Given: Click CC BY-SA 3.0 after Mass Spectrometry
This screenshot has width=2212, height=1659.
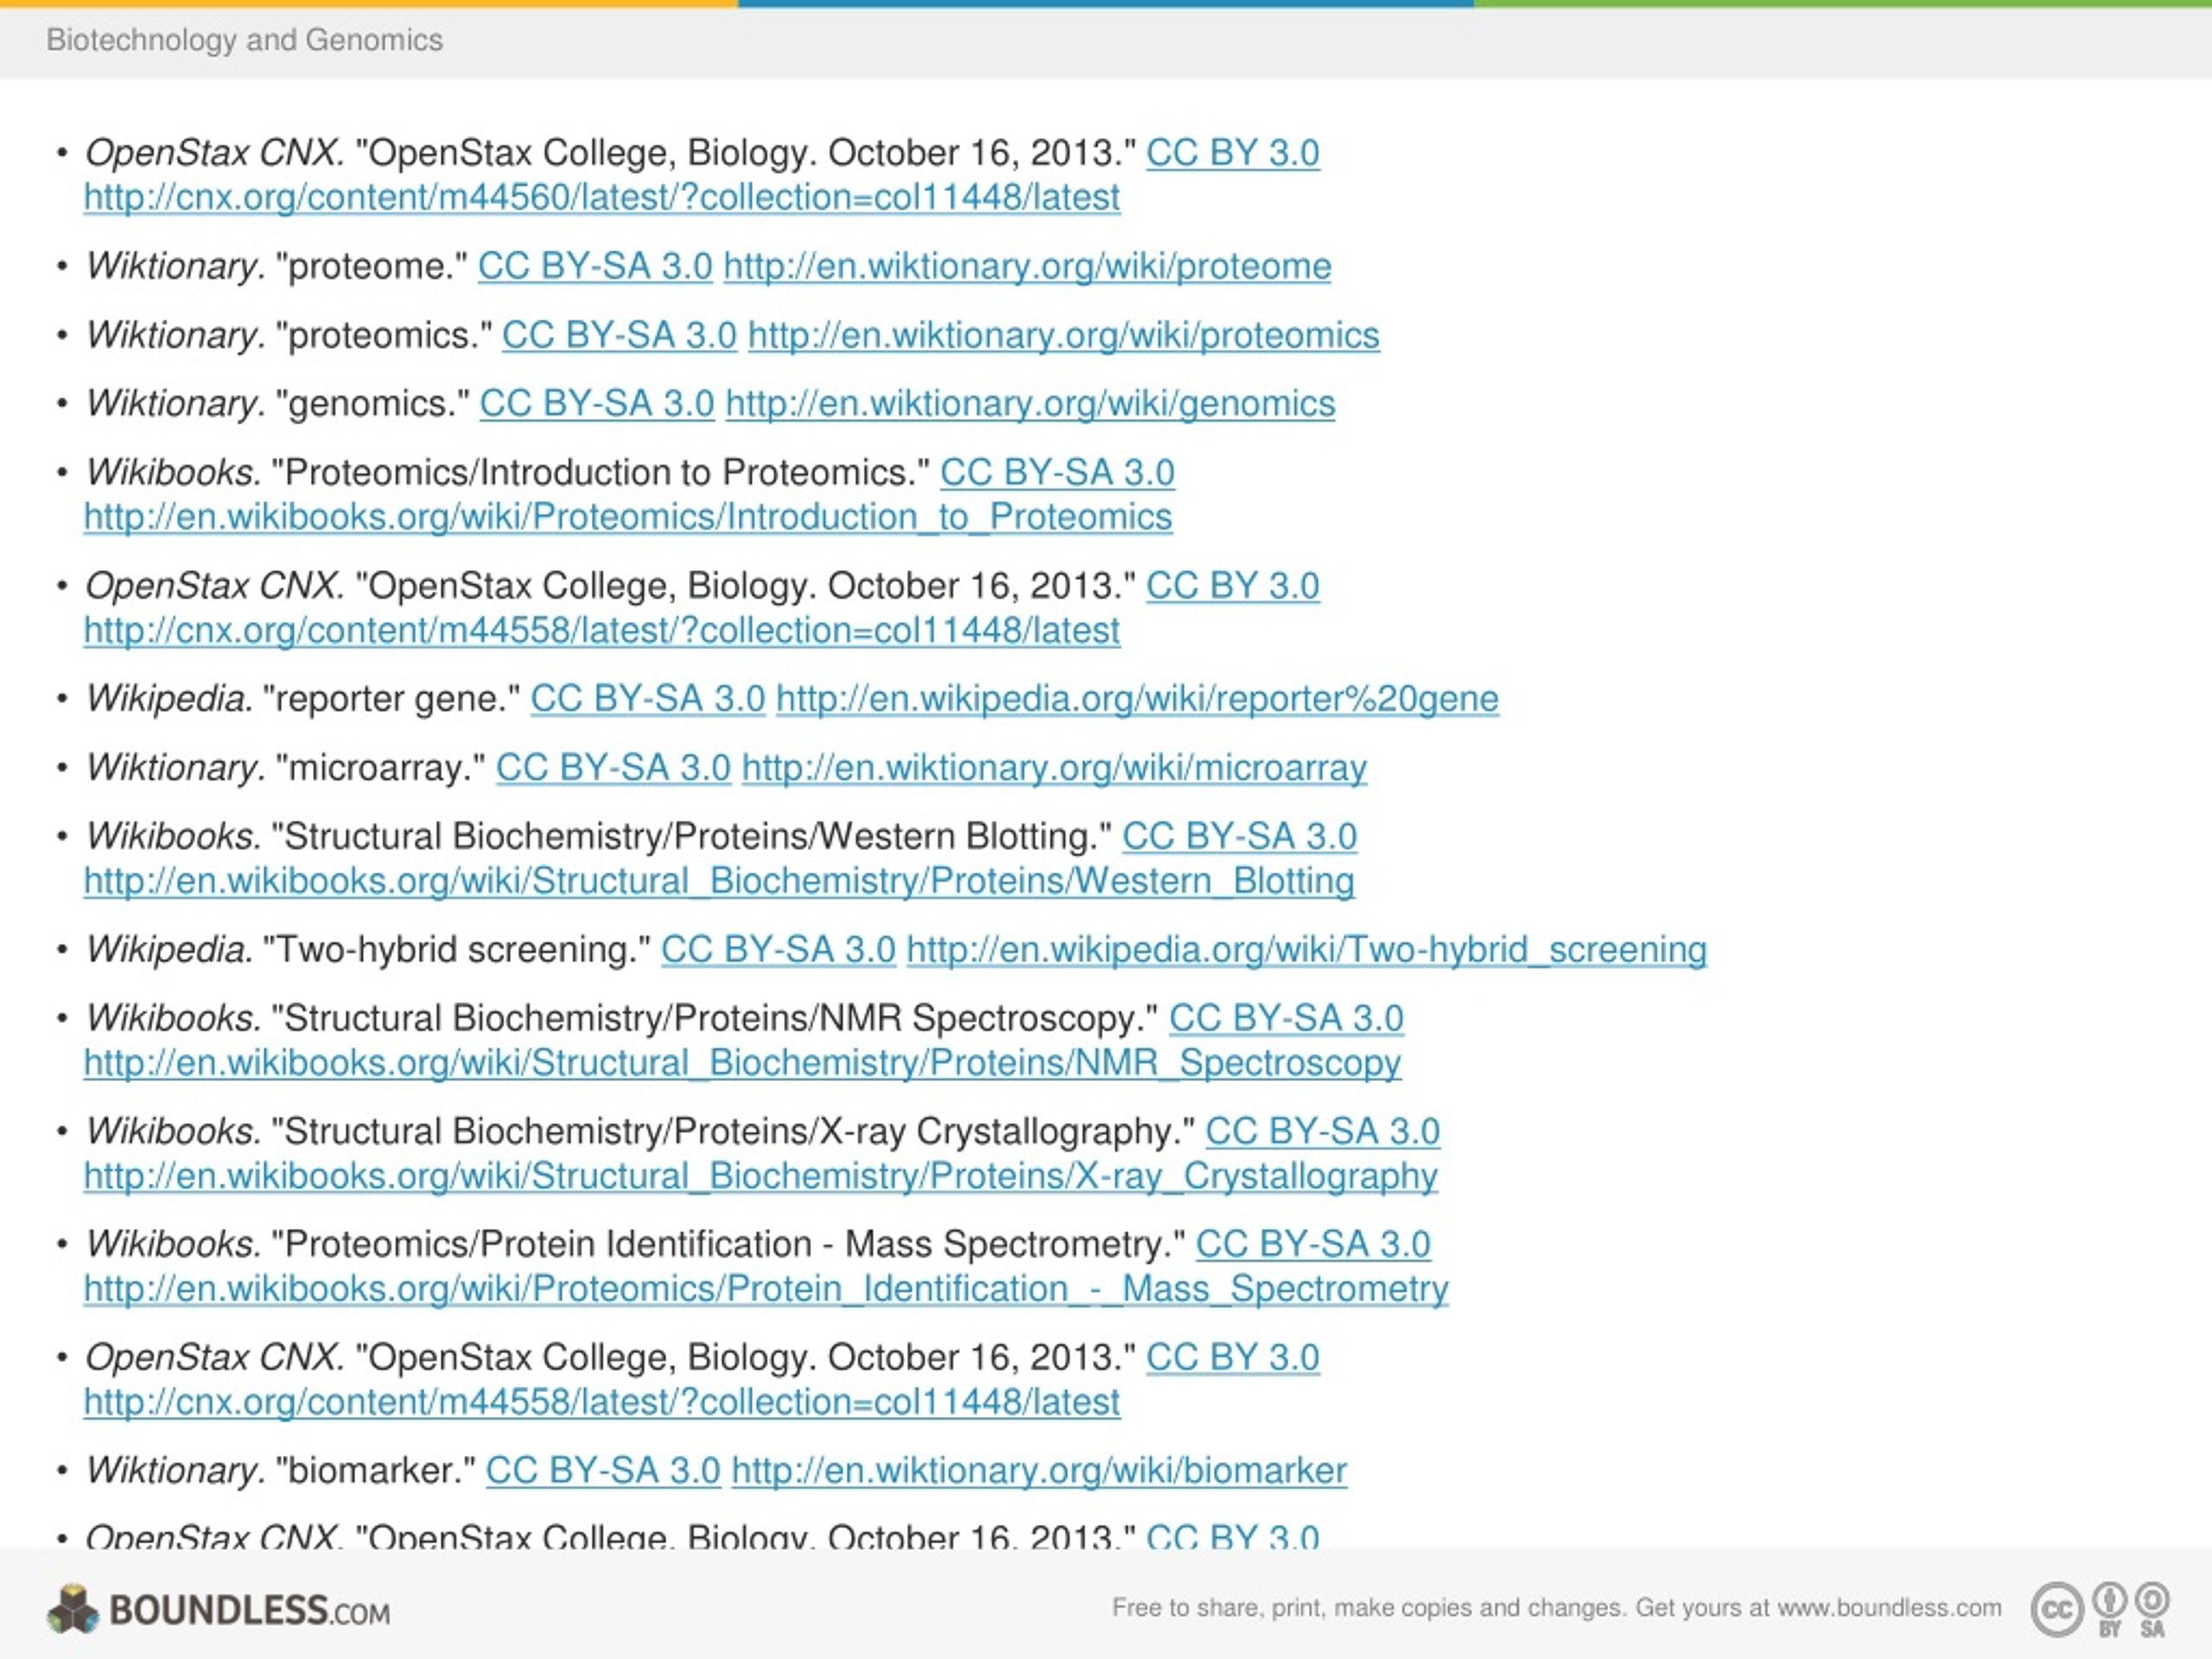Looking at the screenshot, I should (1313, 1245).
